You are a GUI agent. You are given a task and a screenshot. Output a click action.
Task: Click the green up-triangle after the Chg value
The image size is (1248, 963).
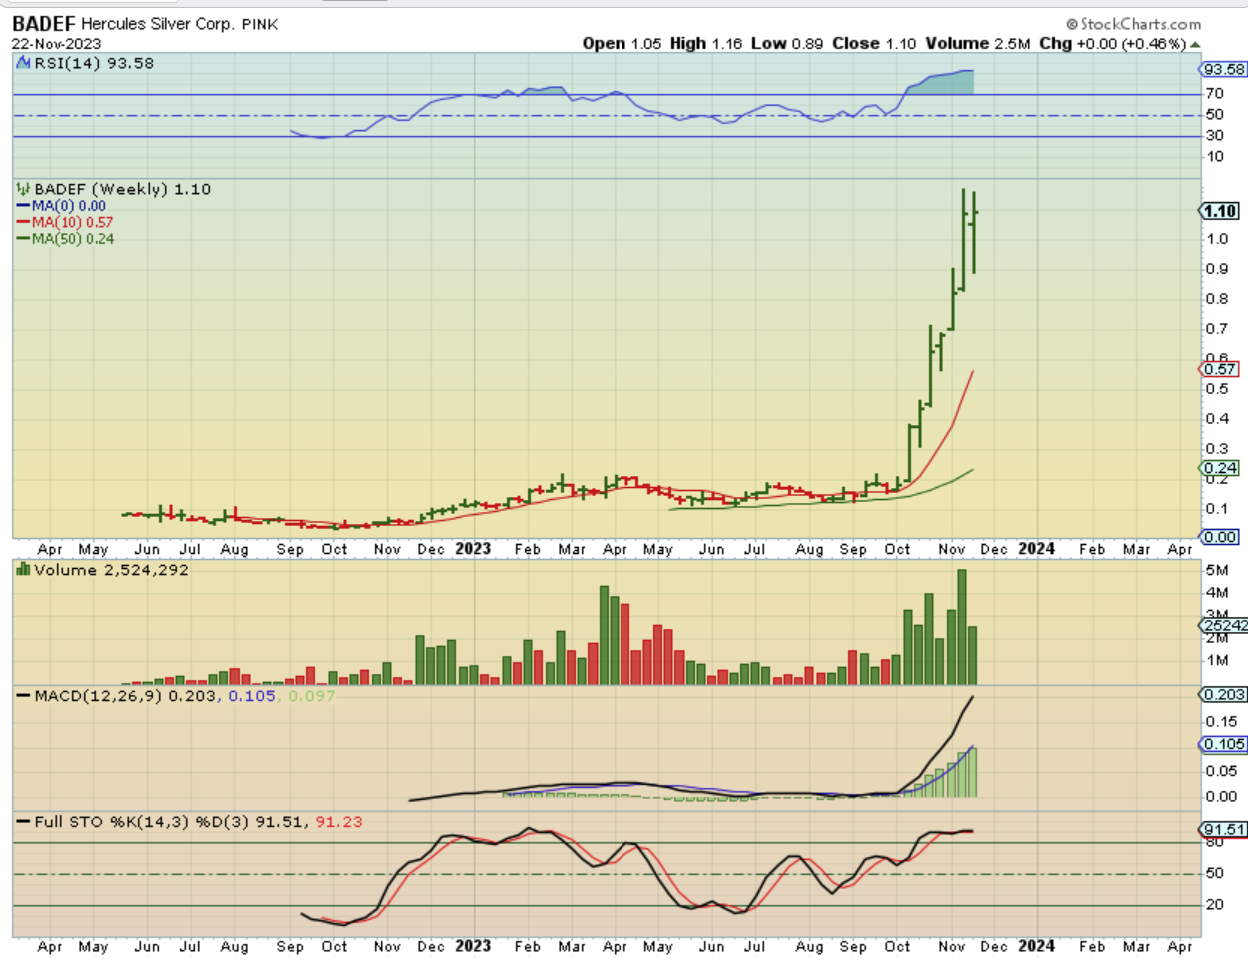click(1195, 44)
